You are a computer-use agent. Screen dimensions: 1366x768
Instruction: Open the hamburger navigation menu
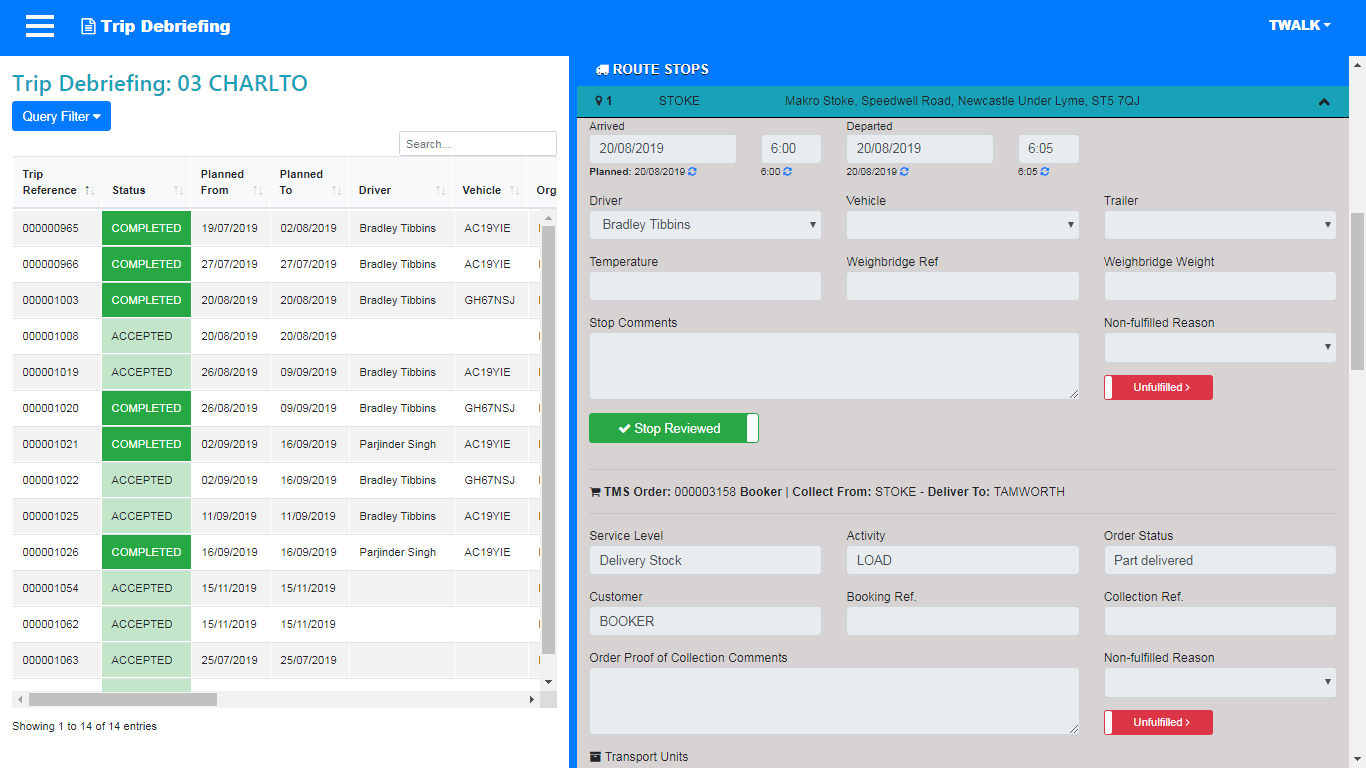pyautogui.click(x=40, y=26)
